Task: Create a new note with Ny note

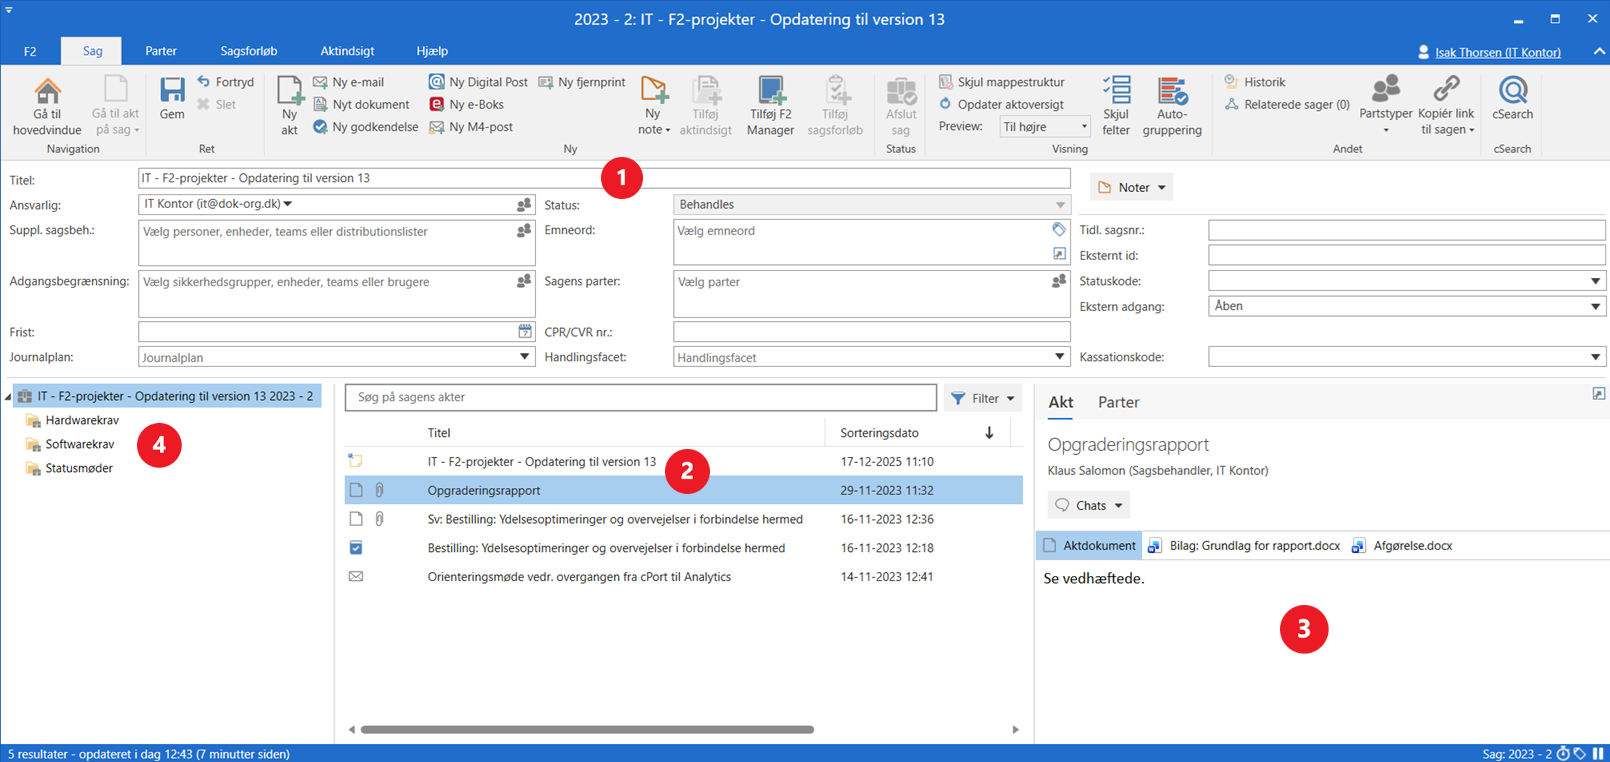Action: coord(654,104)
